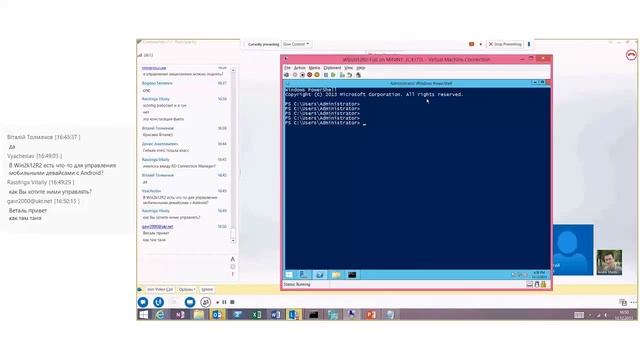640x360 pixels.
Task: Click the Revert VM toolbar icon
Action: tap(349, 75)
